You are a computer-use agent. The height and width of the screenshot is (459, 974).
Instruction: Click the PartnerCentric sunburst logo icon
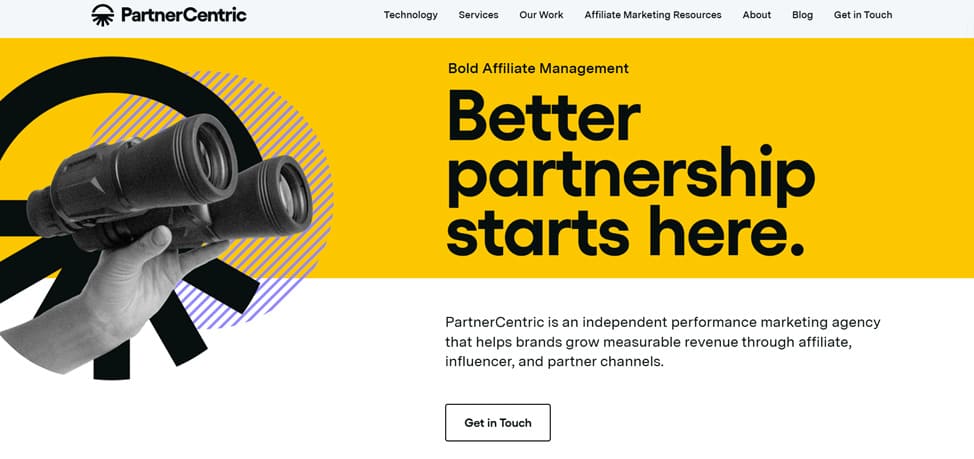[102, 14]
